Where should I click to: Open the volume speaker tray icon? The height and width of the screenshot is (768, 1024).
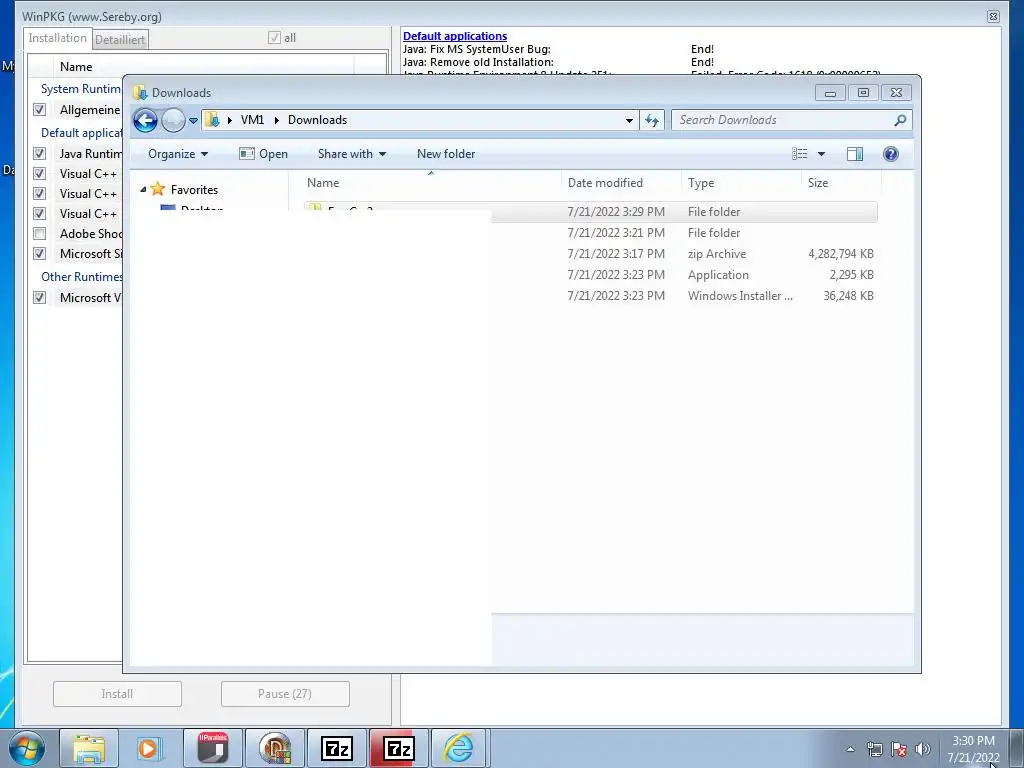pos(923,749)
